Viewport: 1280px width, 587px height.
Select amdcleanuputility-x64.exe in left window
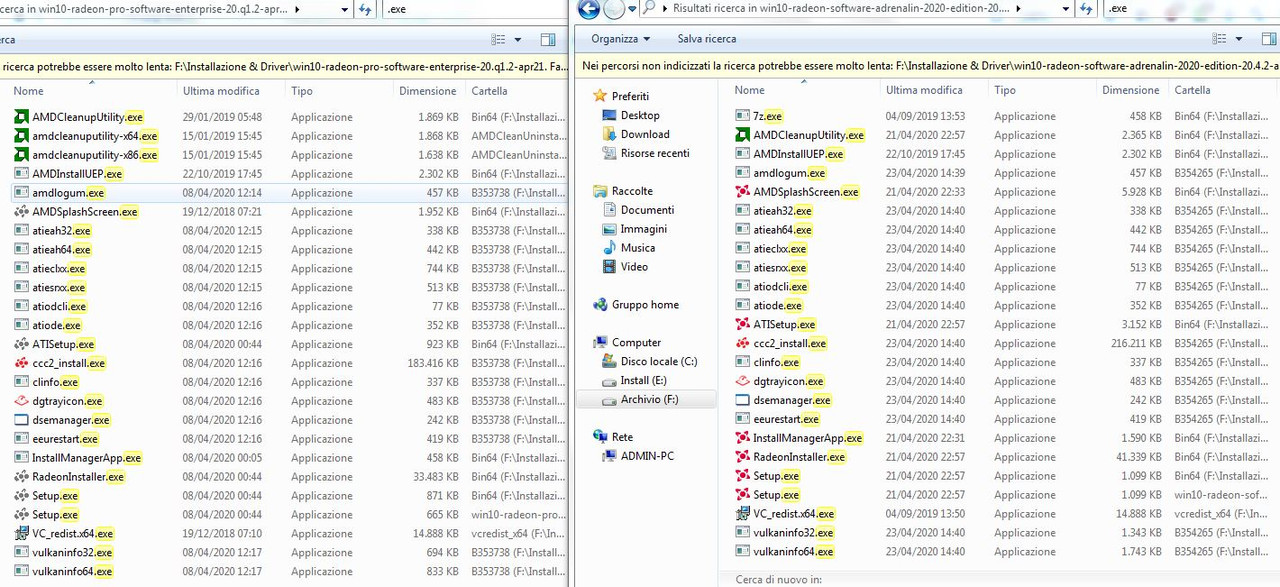tap(95, 136)
